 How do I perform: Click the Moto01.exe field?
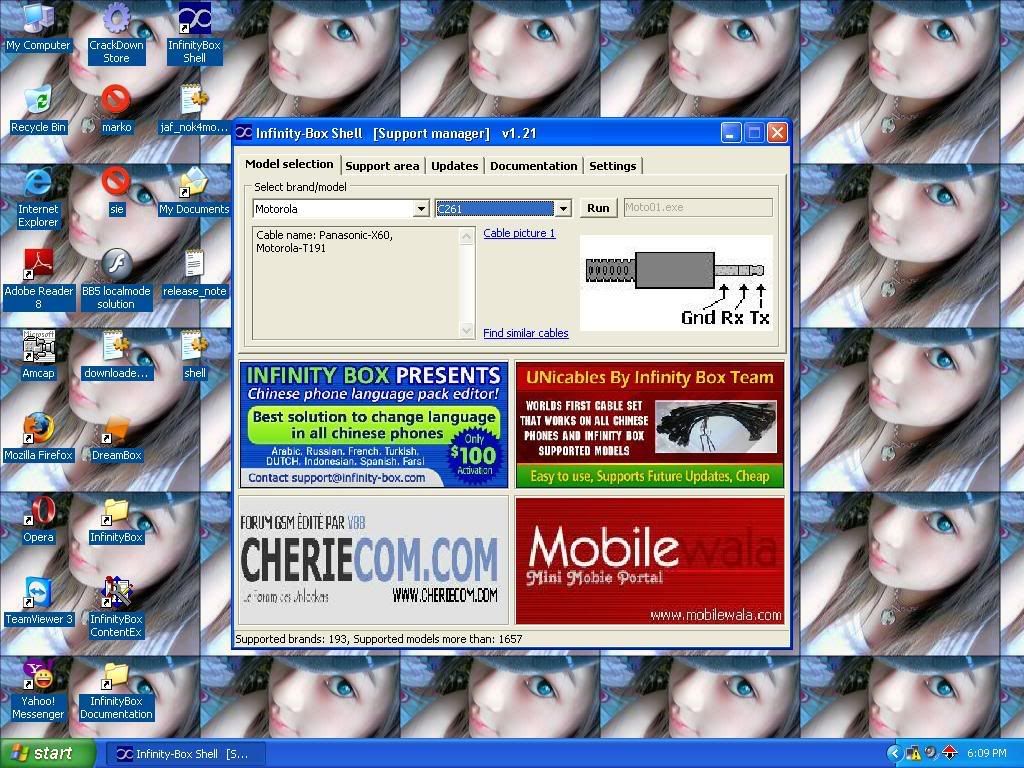coord(697,208)
